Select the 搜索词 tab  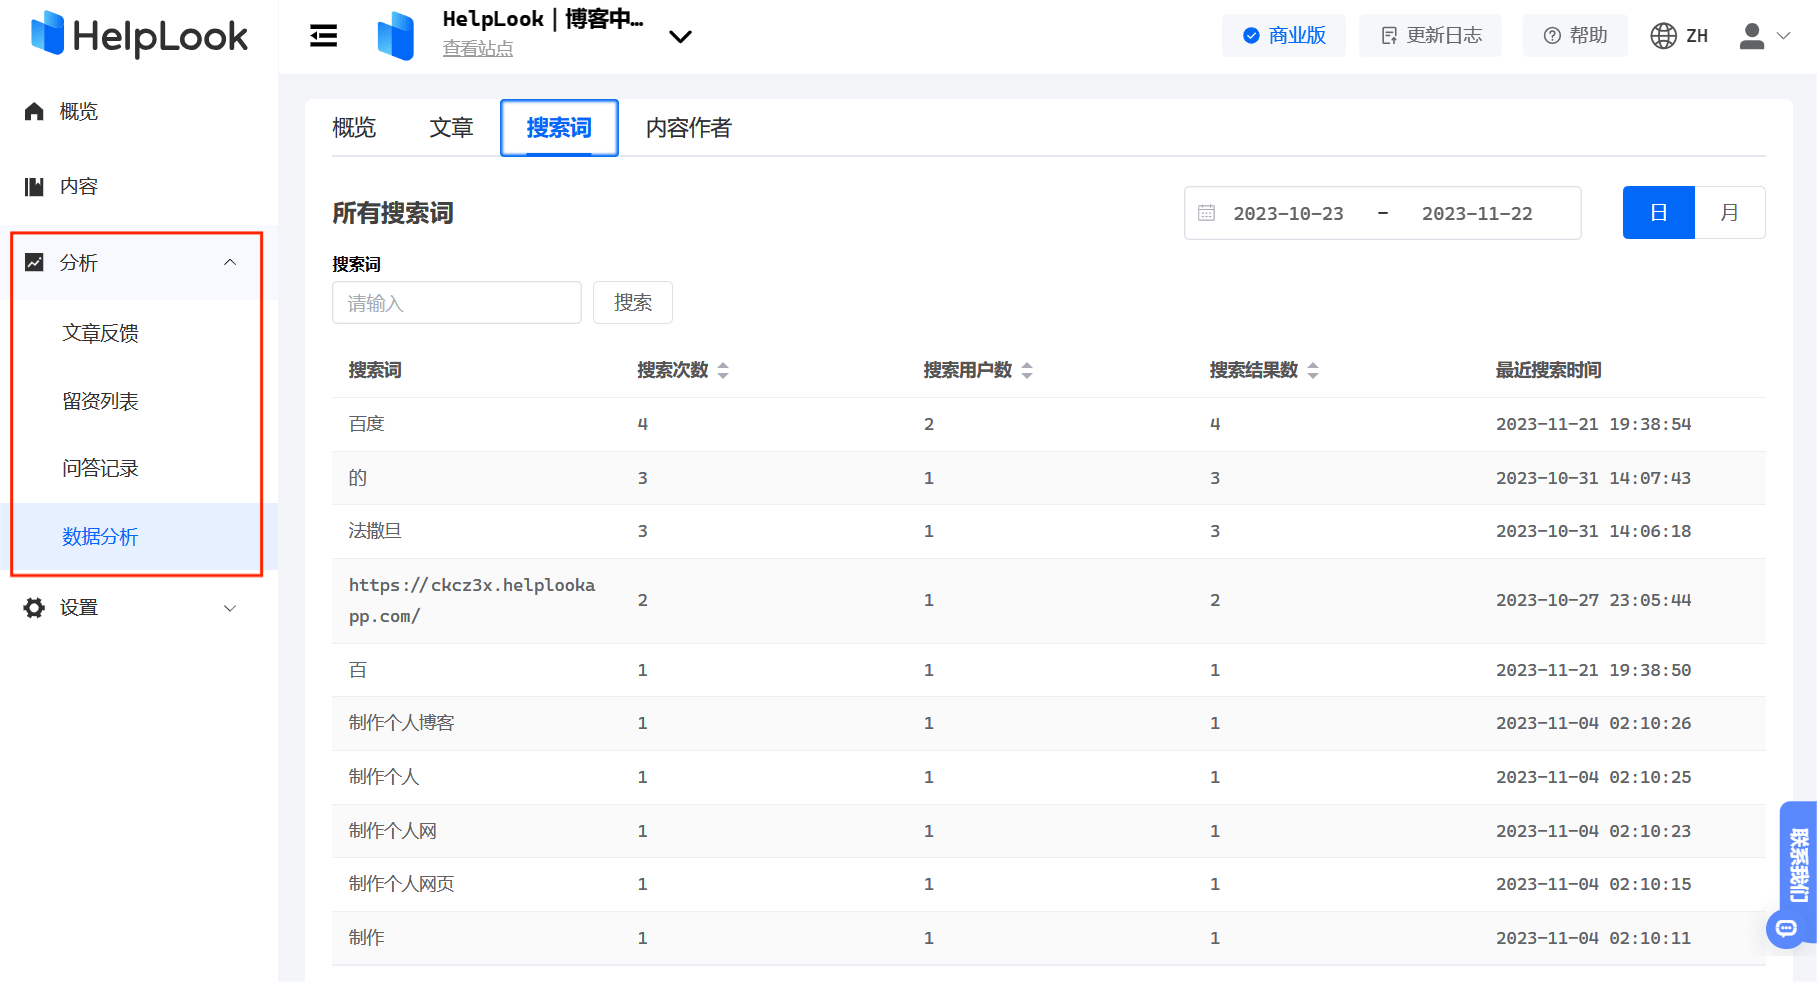pyautogui.click(x=559, y=128)
